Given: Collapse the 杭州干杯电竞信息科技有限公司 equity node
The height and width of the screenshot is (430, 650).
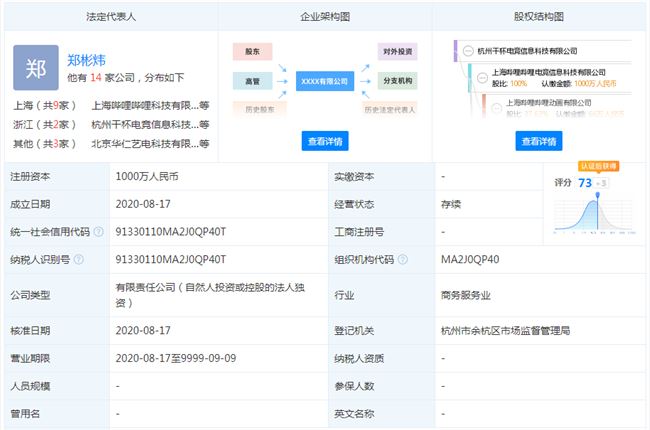Looking at the screenshot, I should click(x=468, y=50).
